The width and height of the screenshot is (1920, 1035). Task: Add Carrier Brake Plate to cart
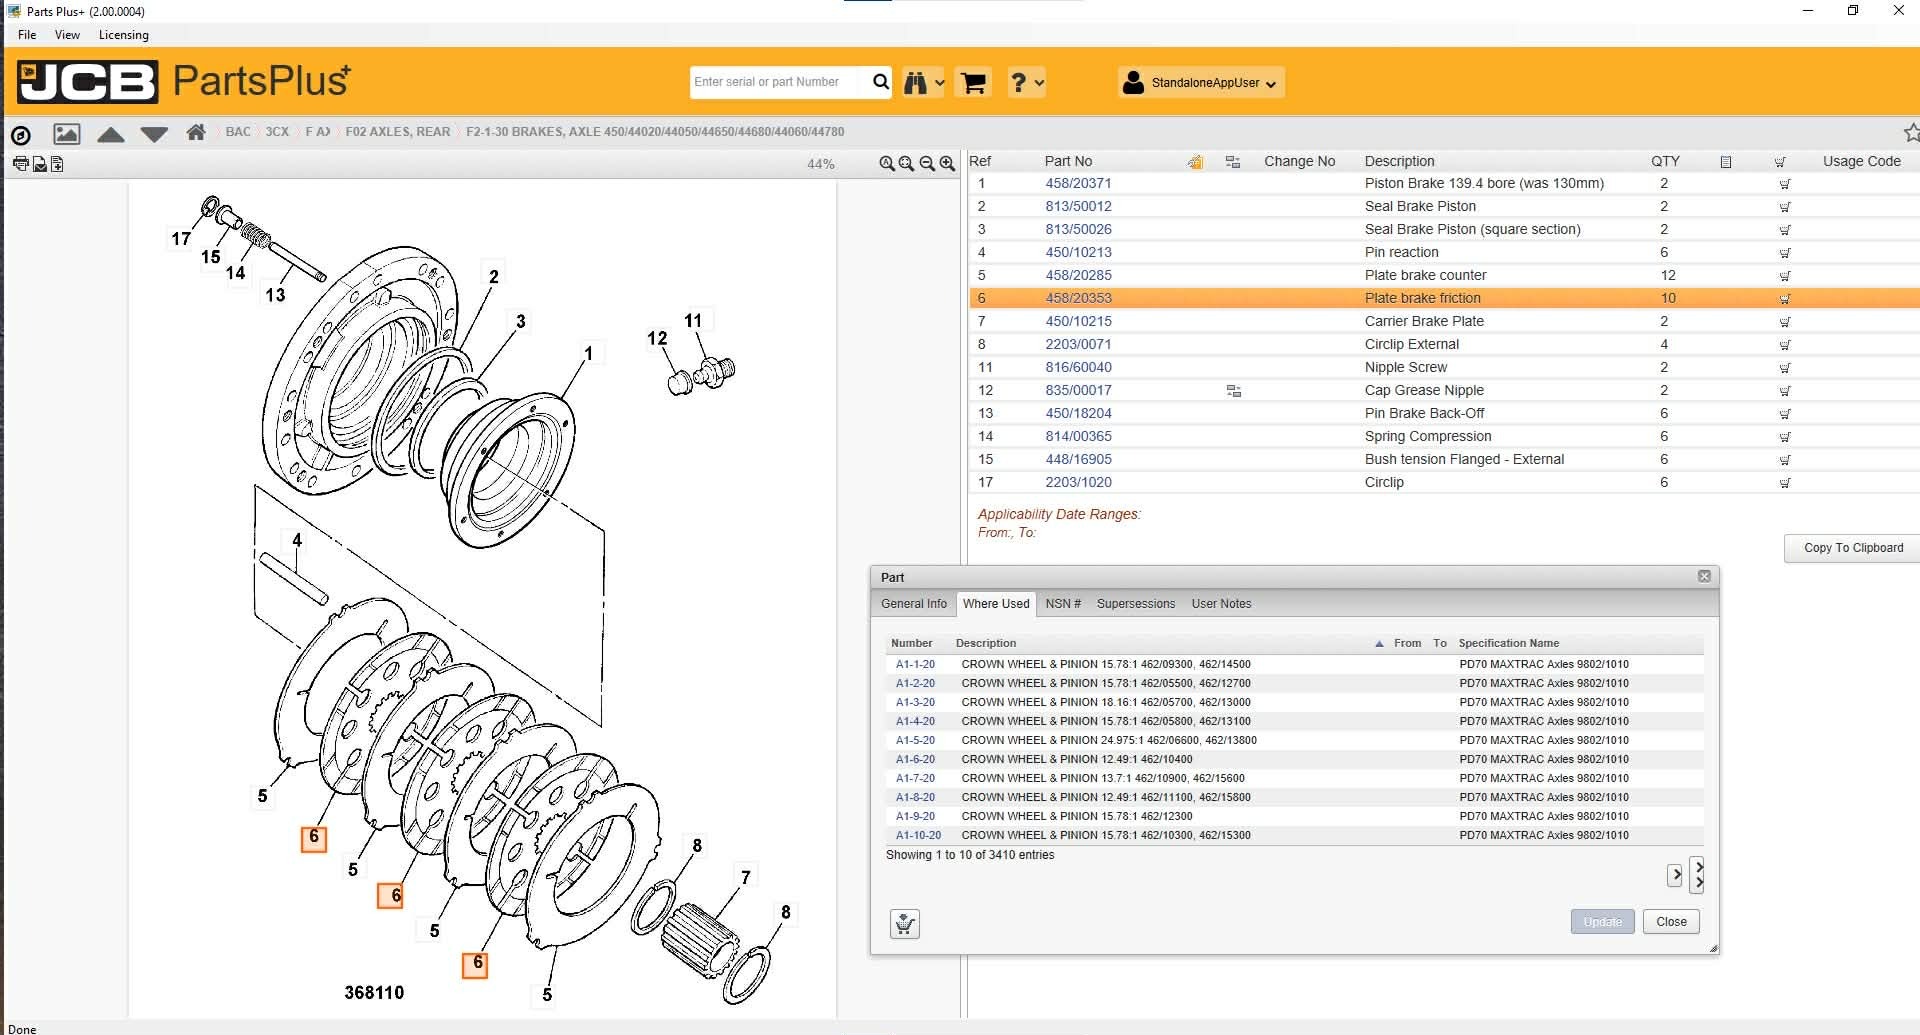(1785, 322)
